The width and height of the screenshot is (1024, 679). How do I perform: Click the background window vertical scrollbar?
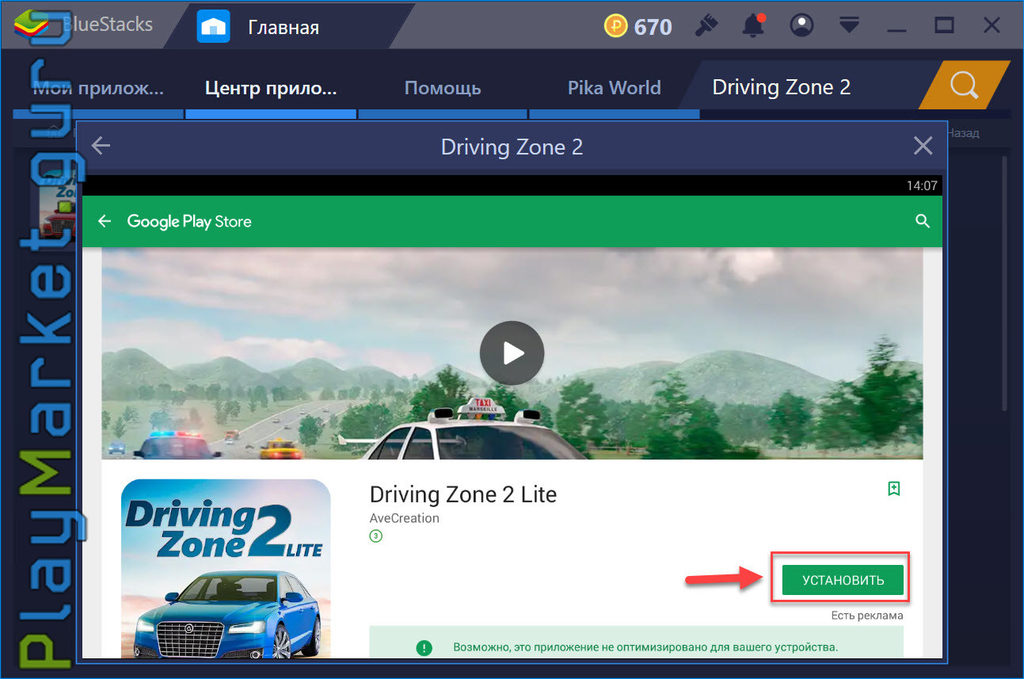[1005, 281]
